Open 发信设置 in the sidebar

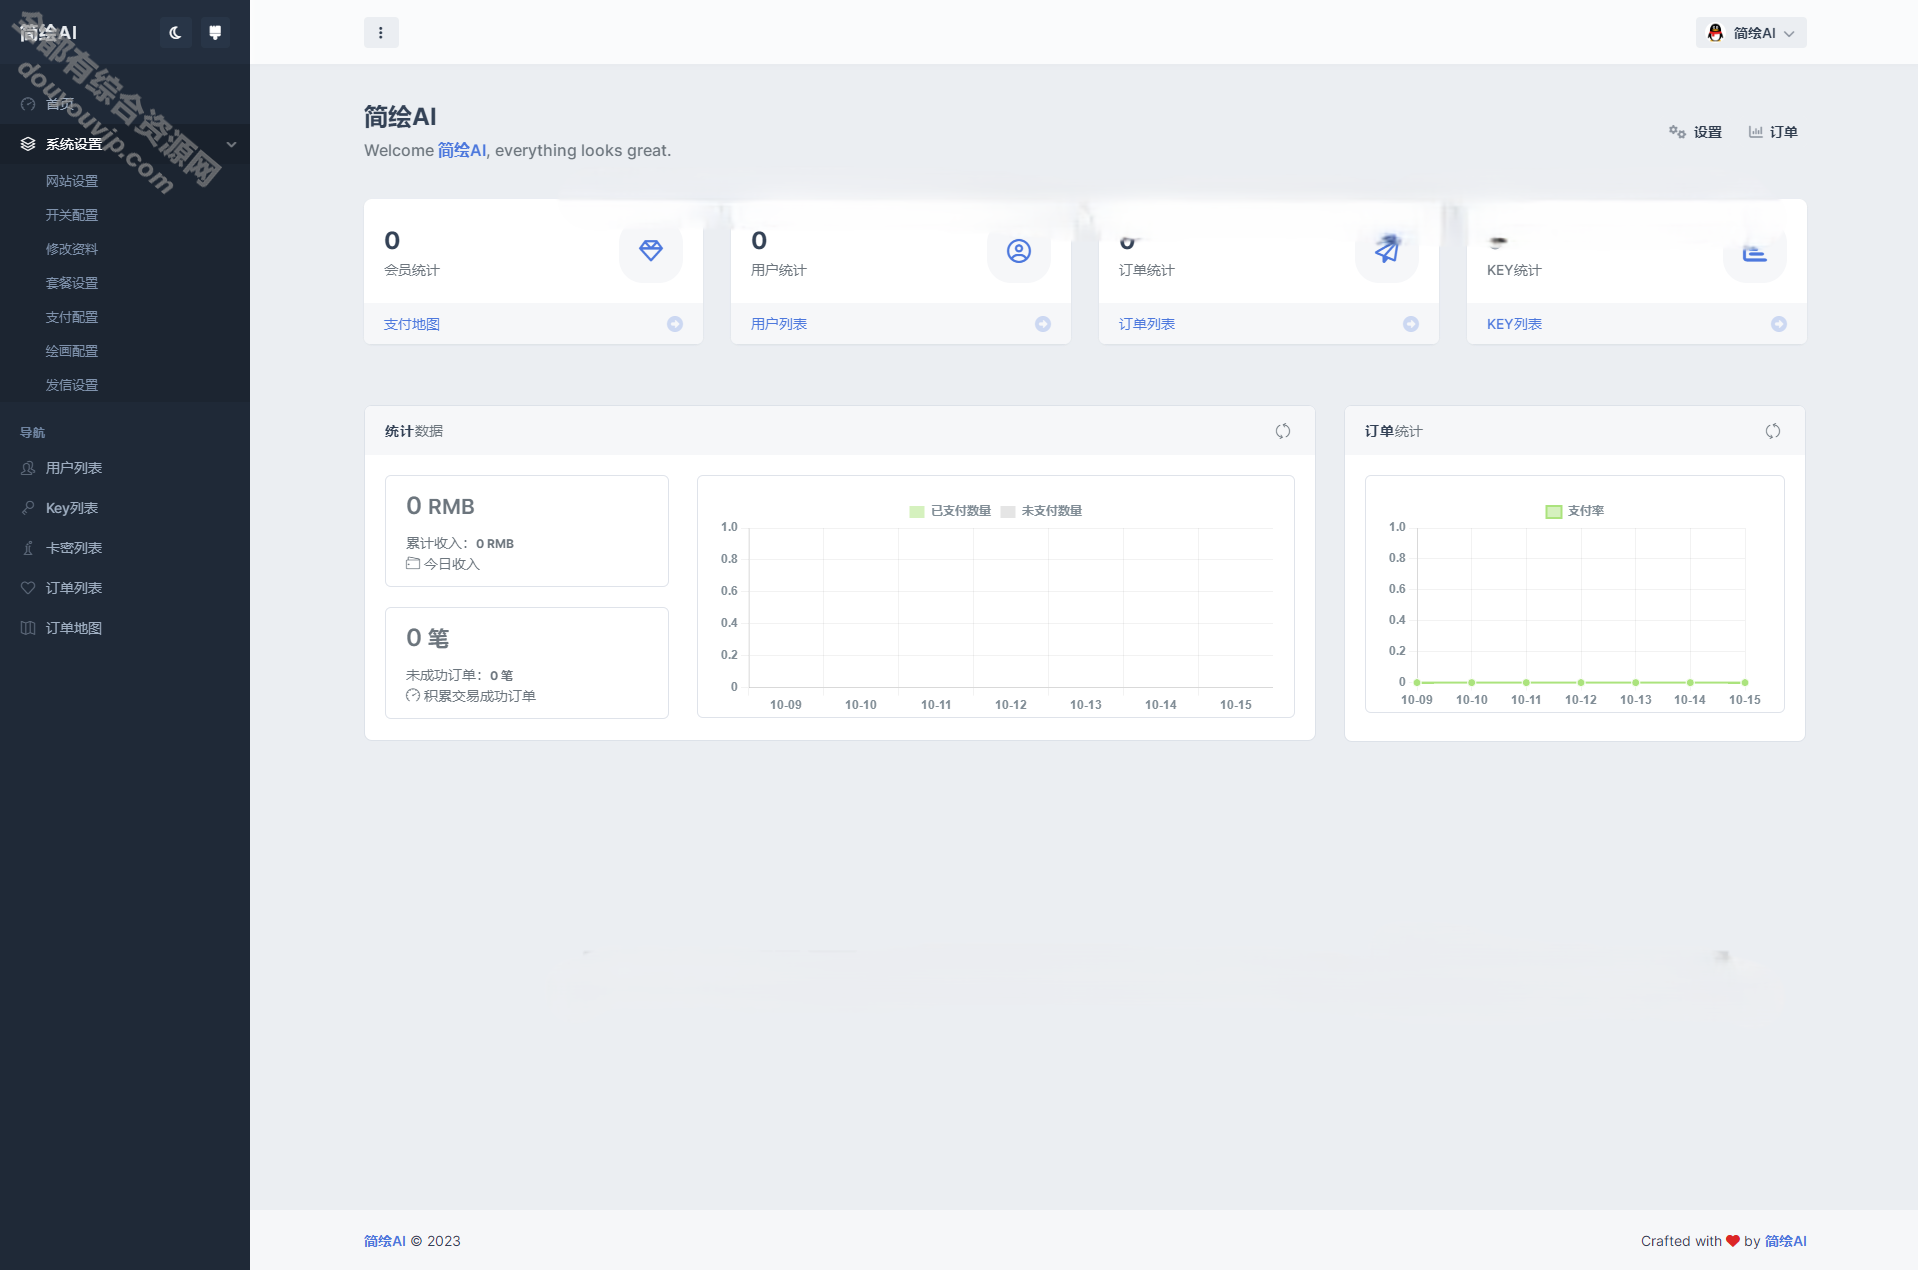click(x=72, y=385)
